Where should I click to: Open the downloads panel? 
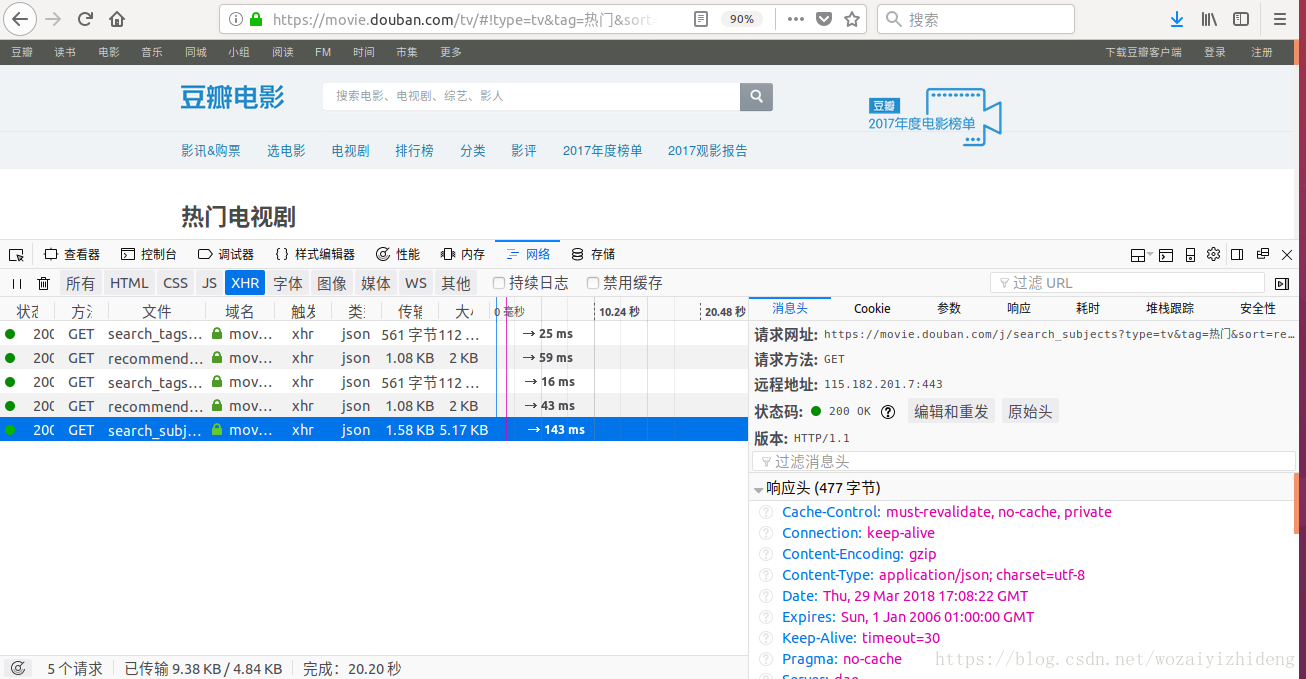pyautogui.click(x=1177, y=19)
